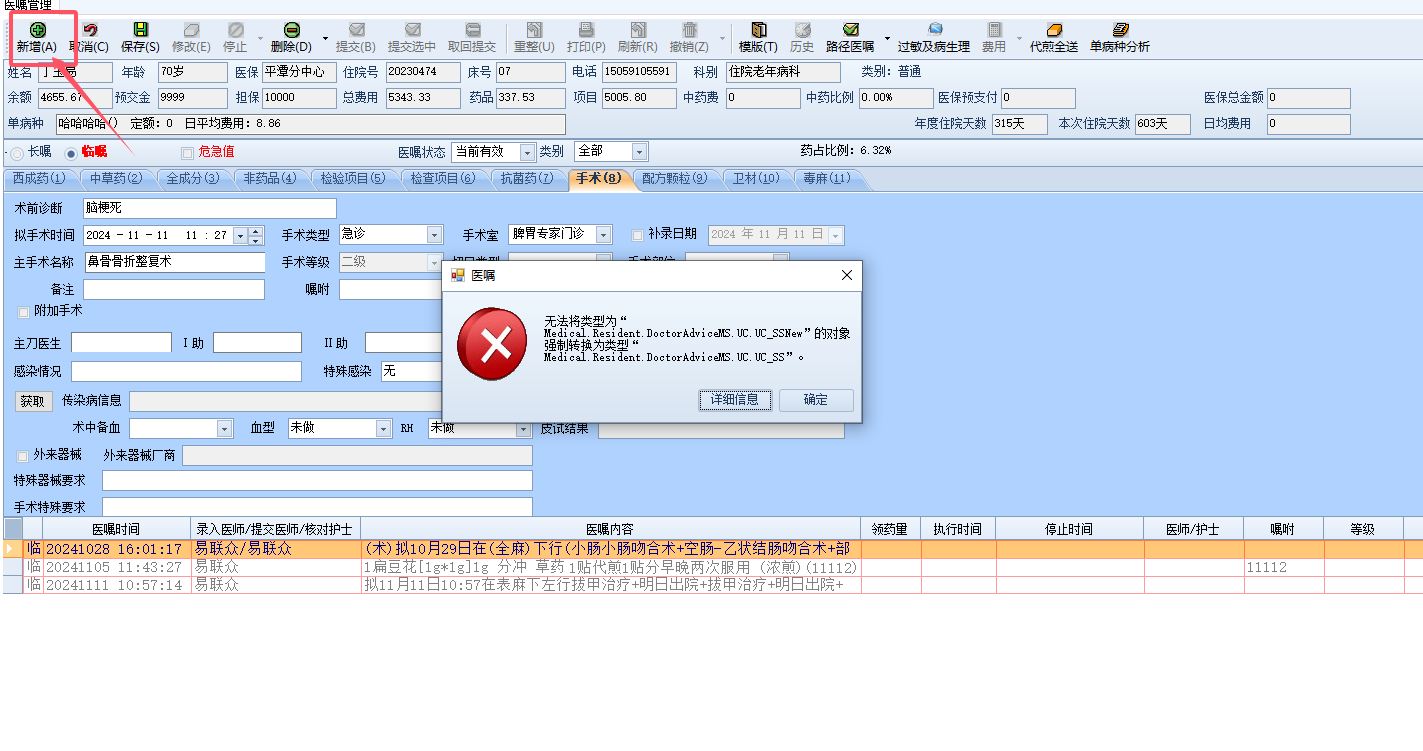The height and width of the screenshot is (751, 1423).
Task: Select the 检查项目(6) tab
Action: tap(442, 179)
